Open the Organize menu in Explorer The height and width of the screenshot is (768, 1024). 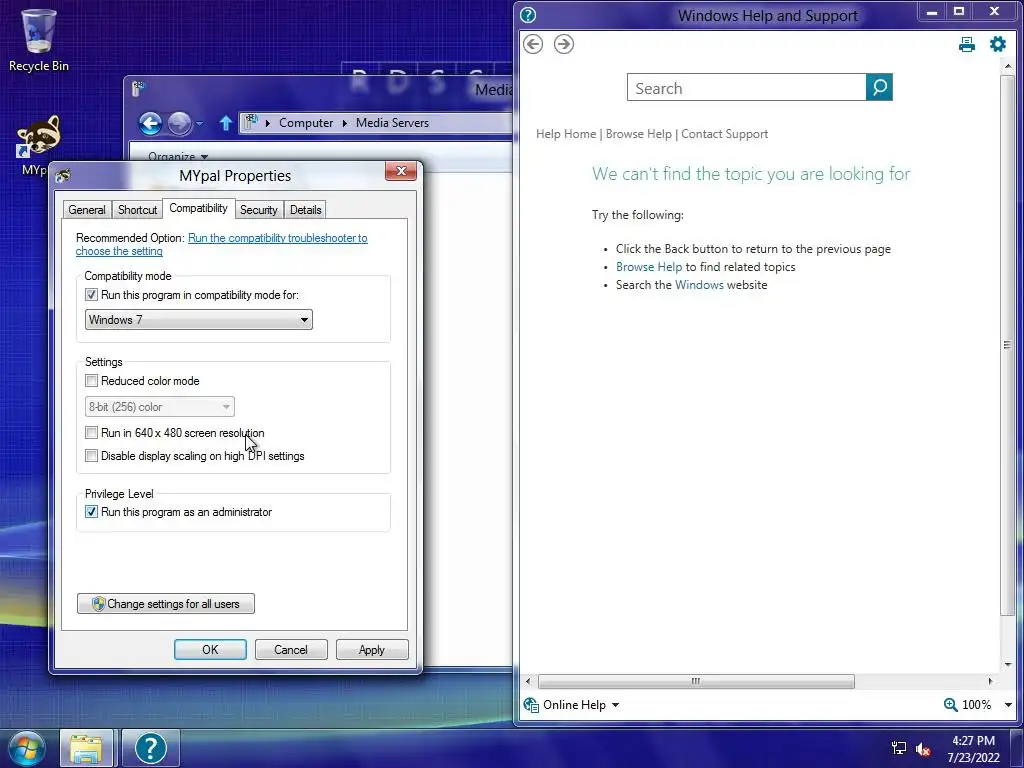(x=178, y=156)
